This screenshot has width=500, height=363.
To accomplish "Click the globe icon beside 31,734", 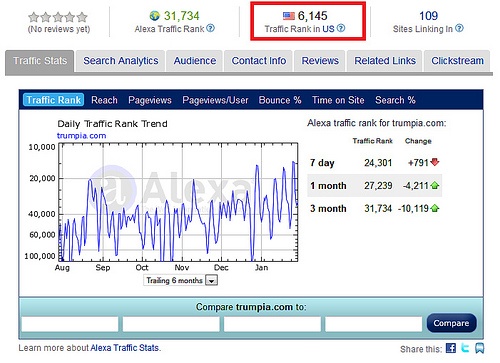I will point(155,16).
